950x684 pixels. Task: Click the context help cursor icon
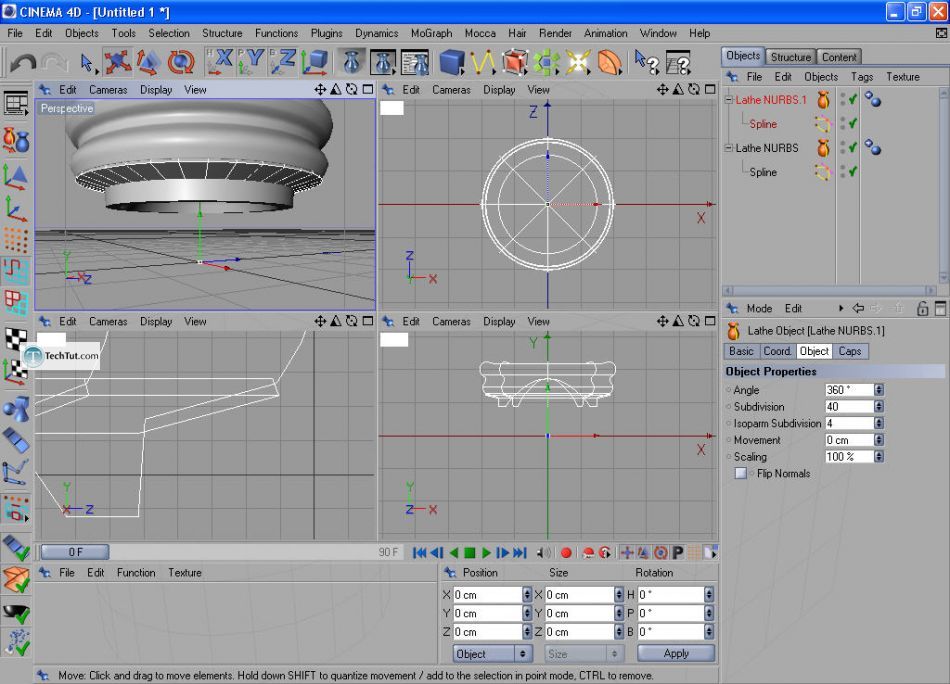point(646,62)
